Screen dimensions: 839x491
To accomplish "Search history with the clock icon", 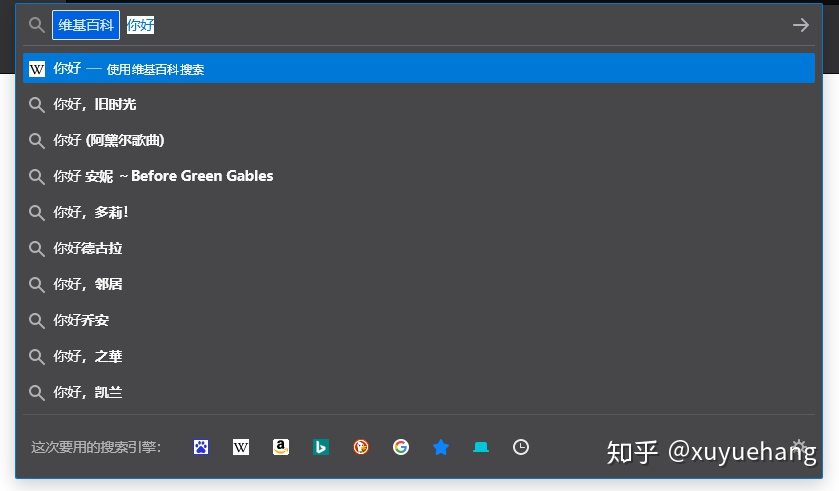I will pyautogui.click(x=521, y=447).
